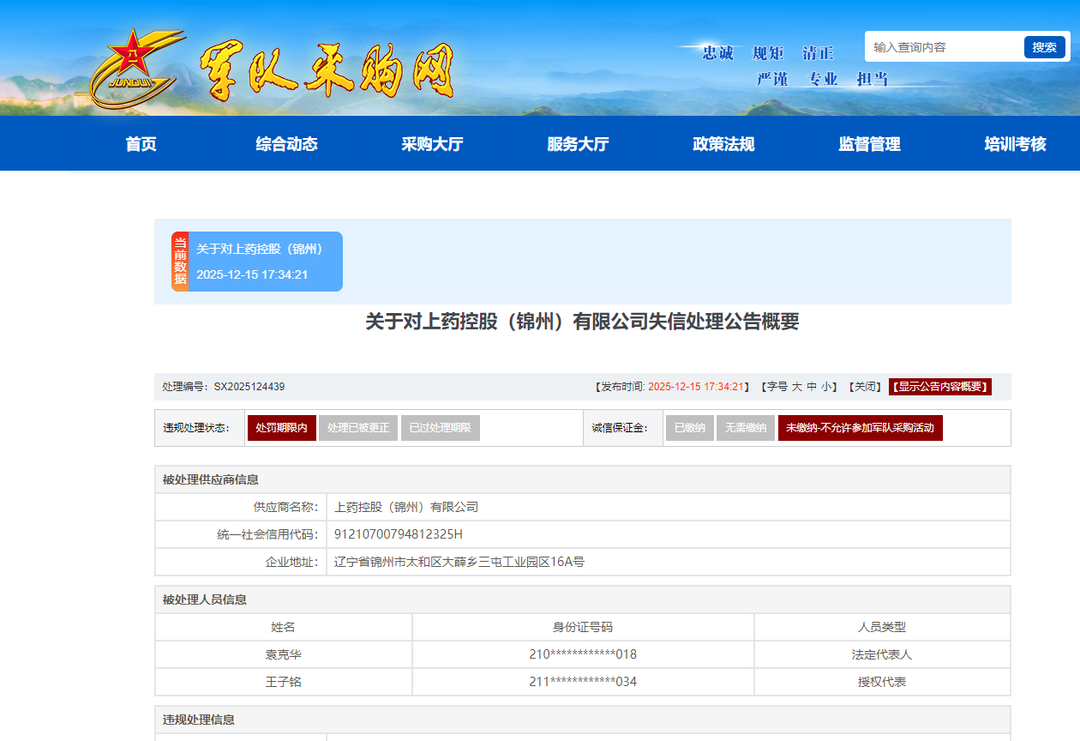
Task: Click the 关闭 link to close the notice
Action: [864, 387]
